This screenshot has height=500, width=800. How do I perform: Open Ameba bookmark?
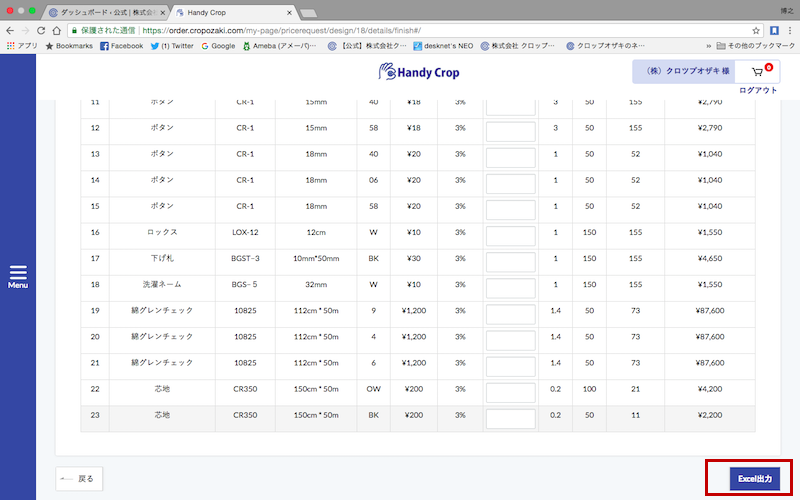tap(279, 46)
